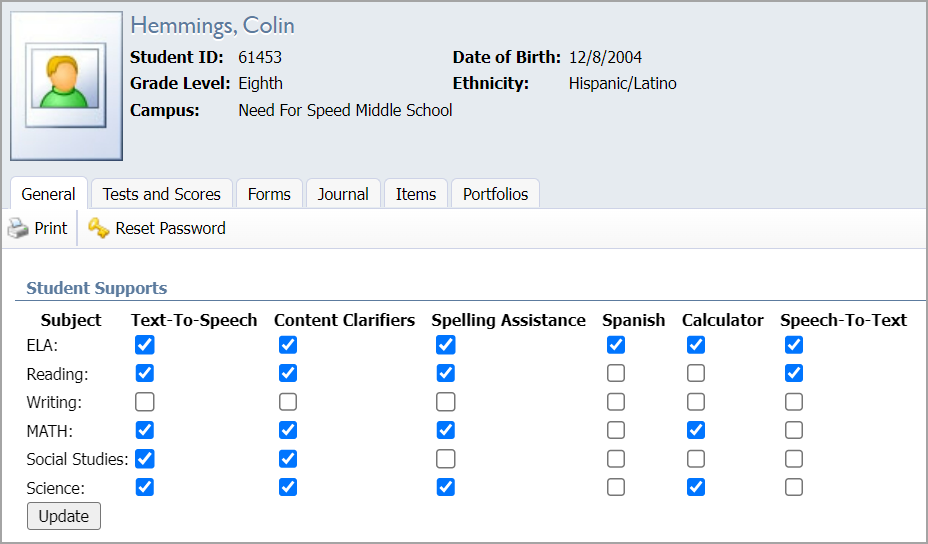The width and height of the screenshot is (928, 544).
Task: Enable Spanish support for Writing
Action: point(616,402)
